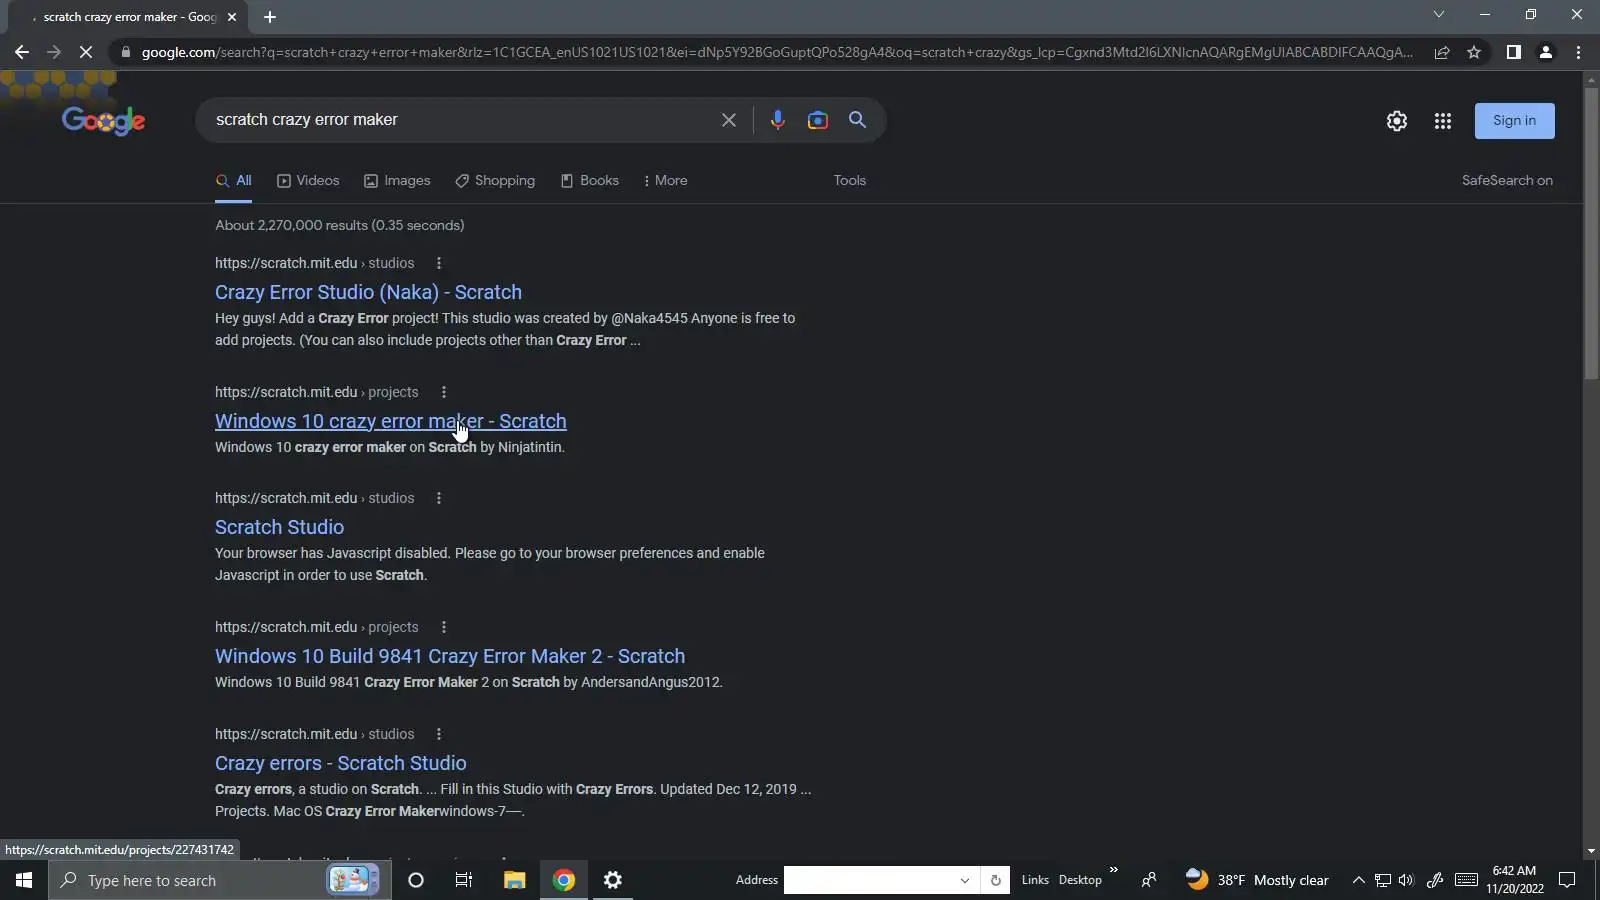Switch to the Shopping tab
This screenshot has height=900, width=1600.
coord(495,181)
